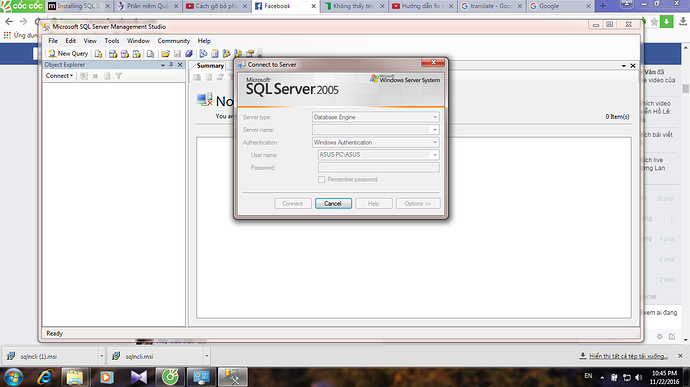Click the Password input field
690x387 pixels.
coord(378,168)
